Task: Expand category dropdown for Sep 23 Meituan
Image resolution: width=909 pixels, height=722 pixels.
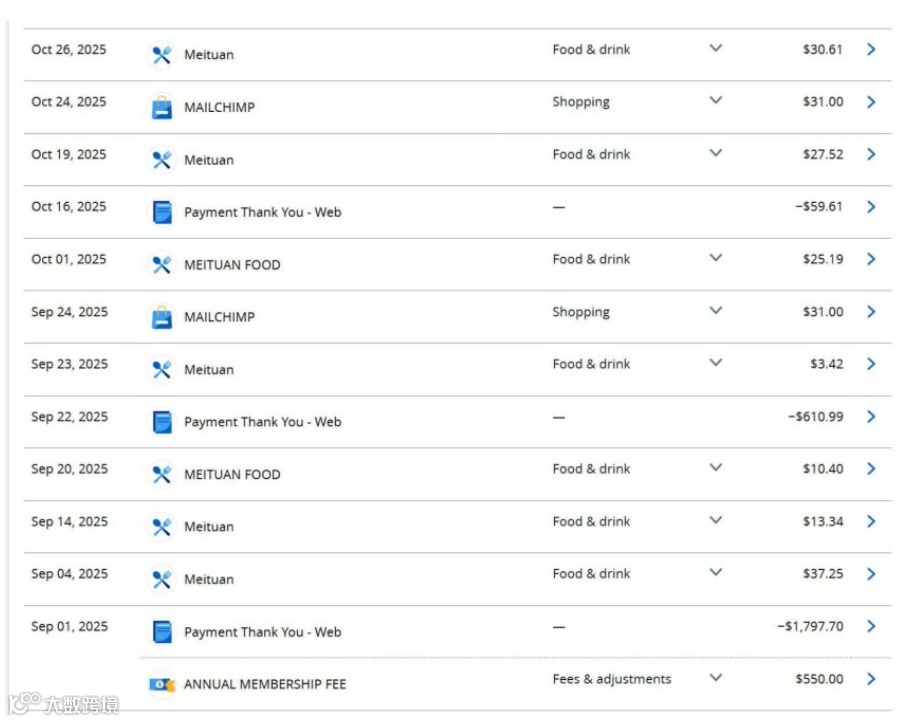Action: point(716,363)
